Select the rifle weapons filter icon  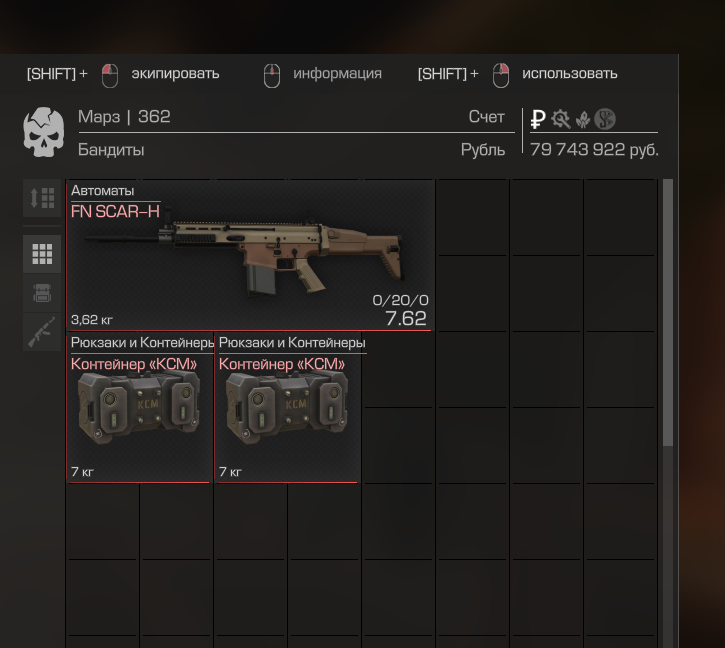(42, 332)
